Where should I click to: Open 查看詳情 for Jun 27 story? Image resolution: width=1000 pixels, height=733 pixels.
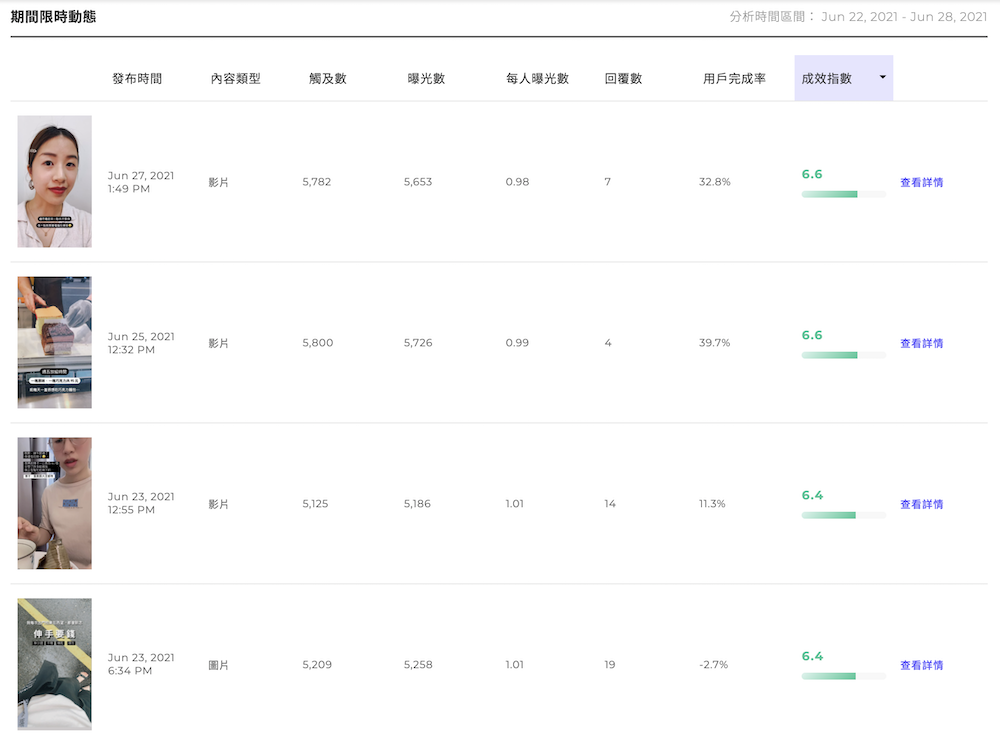click(921, 182)
